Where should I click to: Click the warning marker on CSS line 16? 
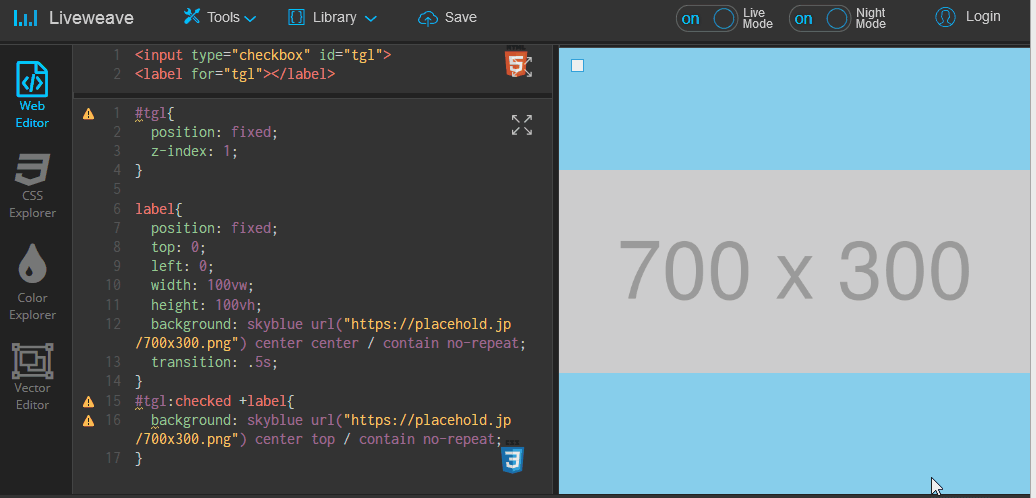88,421
